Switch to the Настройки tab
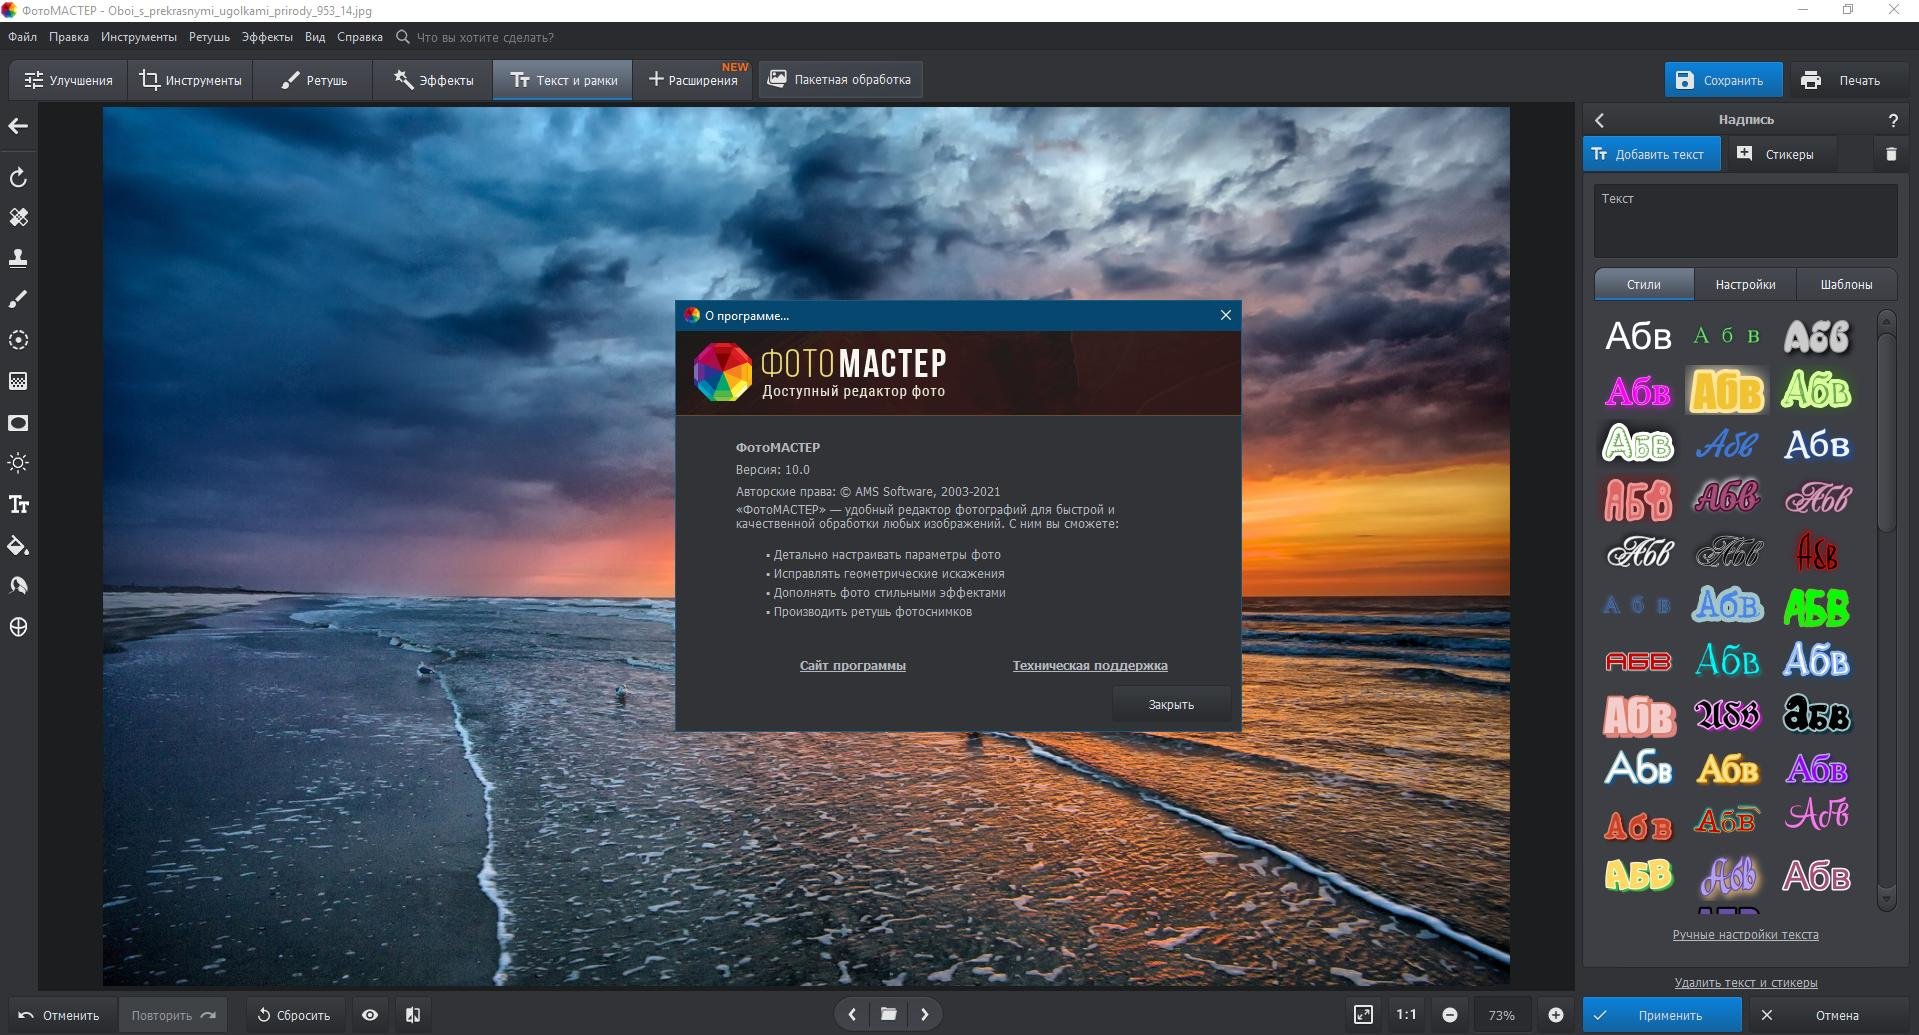This screenshot has height=1035, width=1919. [x=1745, y=284]
